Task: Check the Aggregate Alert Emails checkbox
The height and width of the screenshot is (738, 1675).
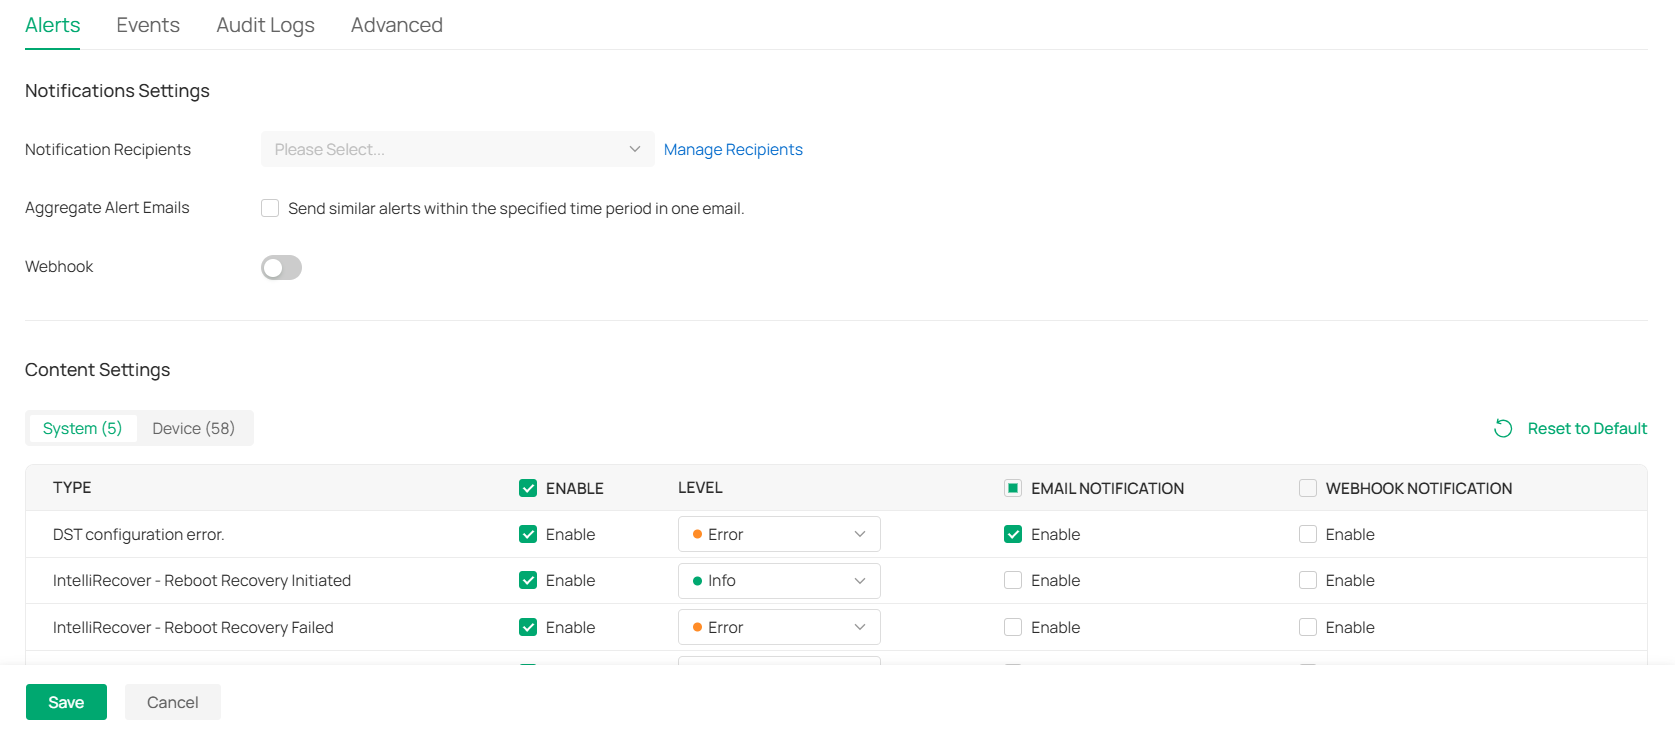Action: (x=270, y=208)
